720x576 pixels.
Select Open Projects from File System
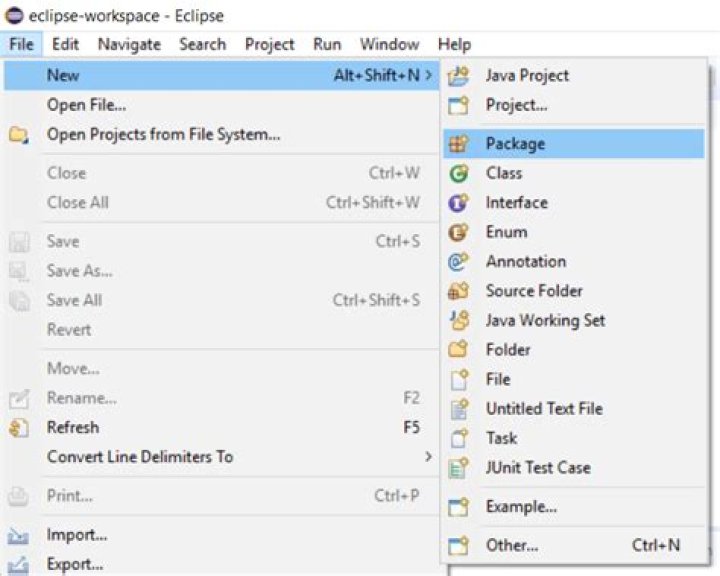click(x=163, y=134)
